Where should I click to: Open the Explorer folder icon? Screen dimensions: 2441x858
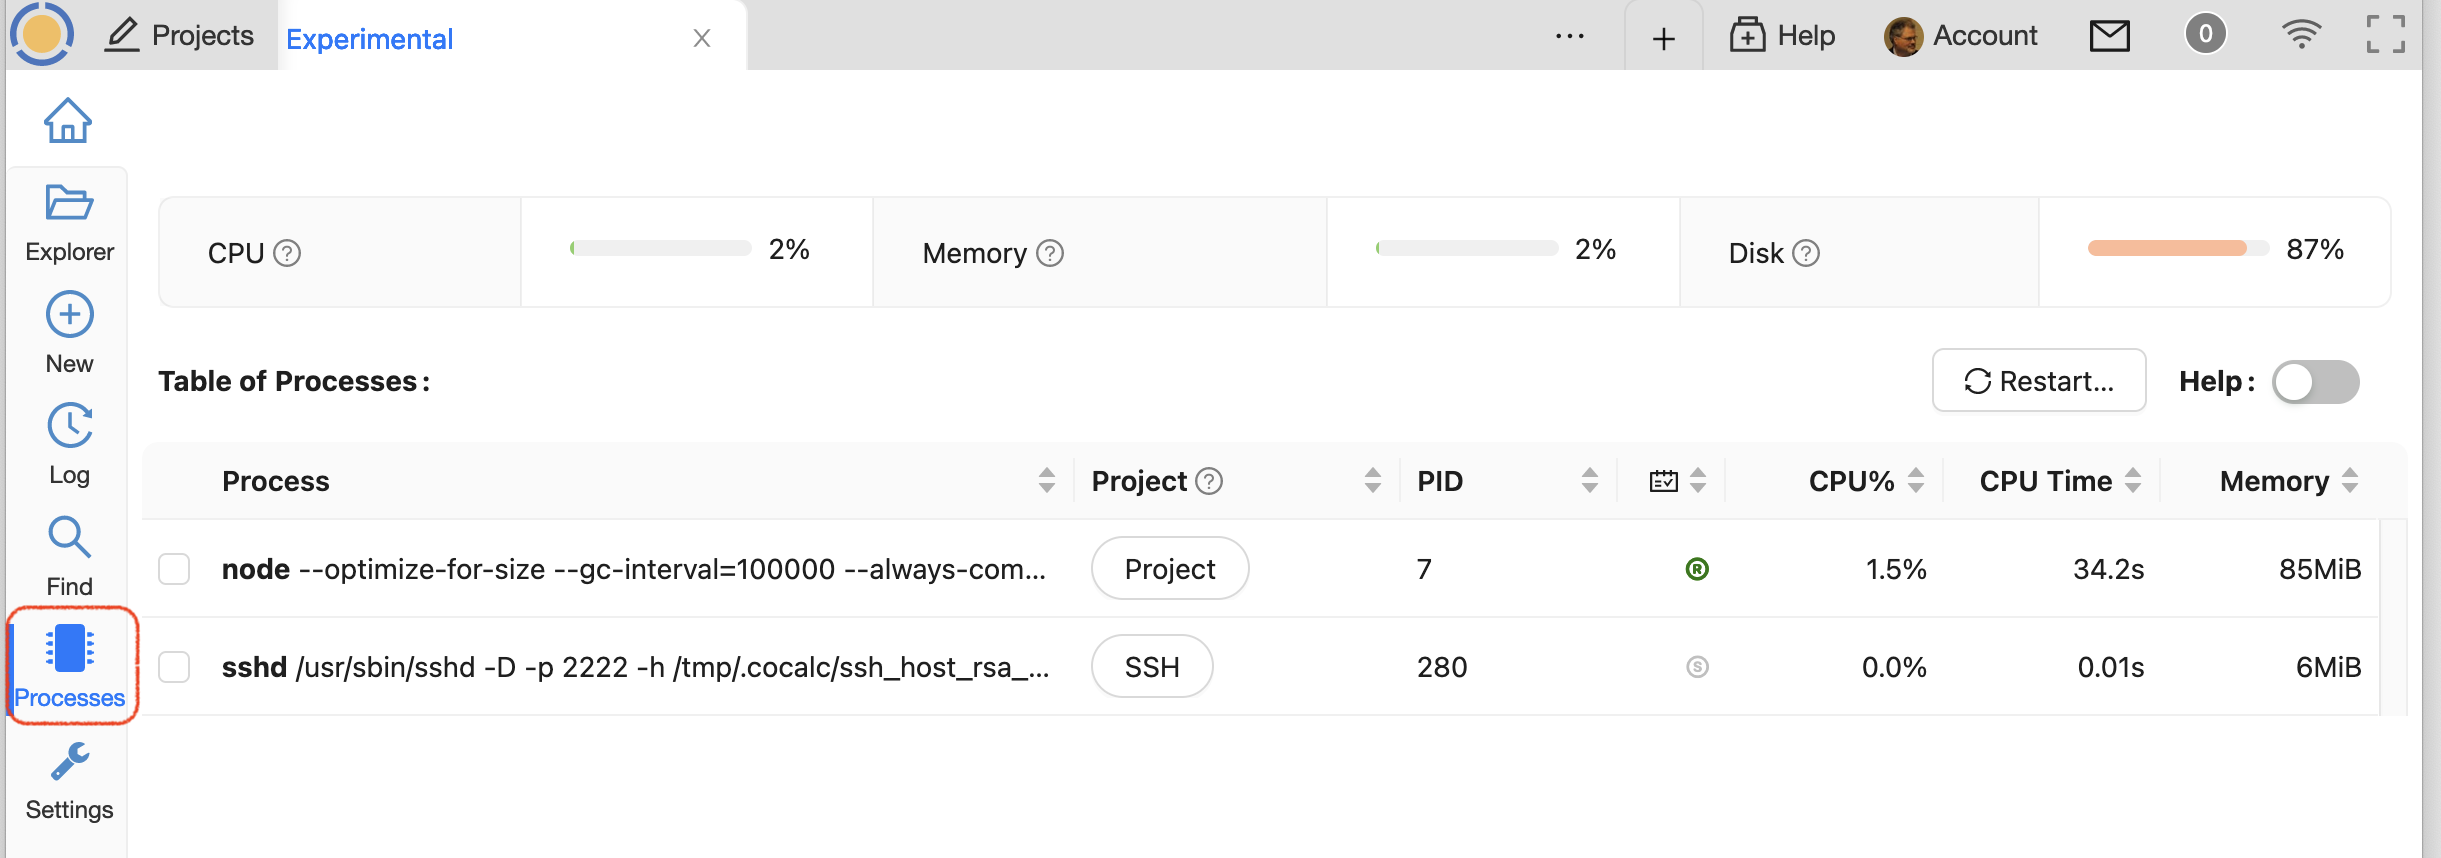click(69, 203)
